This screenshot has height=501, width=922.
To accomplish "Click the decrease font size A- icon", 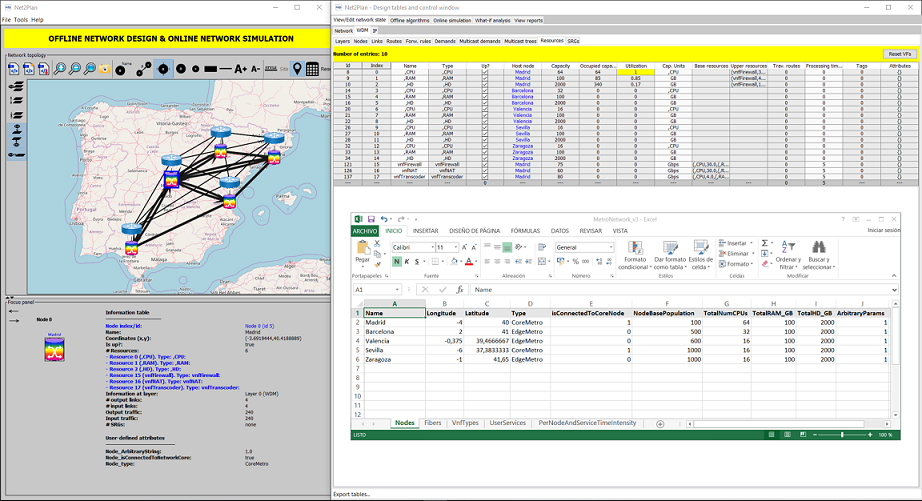I will tap(255, 69).
